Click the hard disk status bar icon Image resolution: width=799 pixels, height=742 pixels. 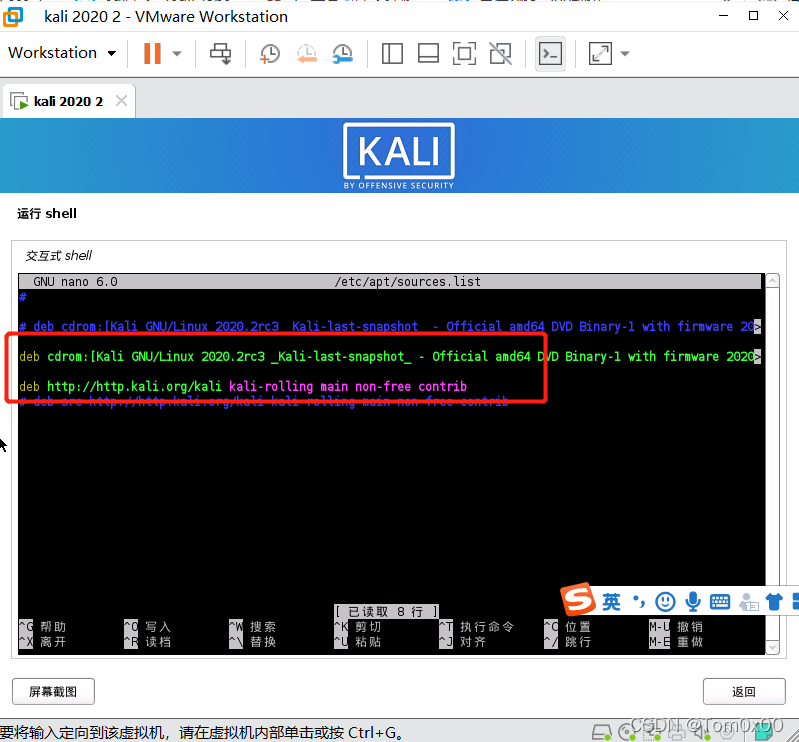coord(602,732)
